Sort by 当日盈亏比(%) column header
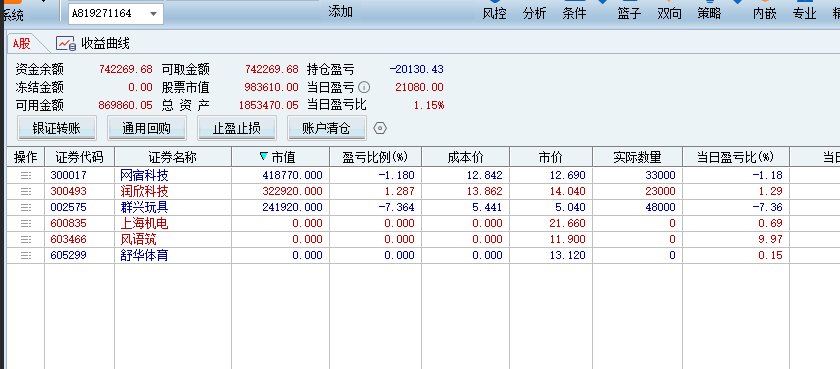The height and width of the screenshot is (369, 840). pyautogui.click(x=736, y=157)
